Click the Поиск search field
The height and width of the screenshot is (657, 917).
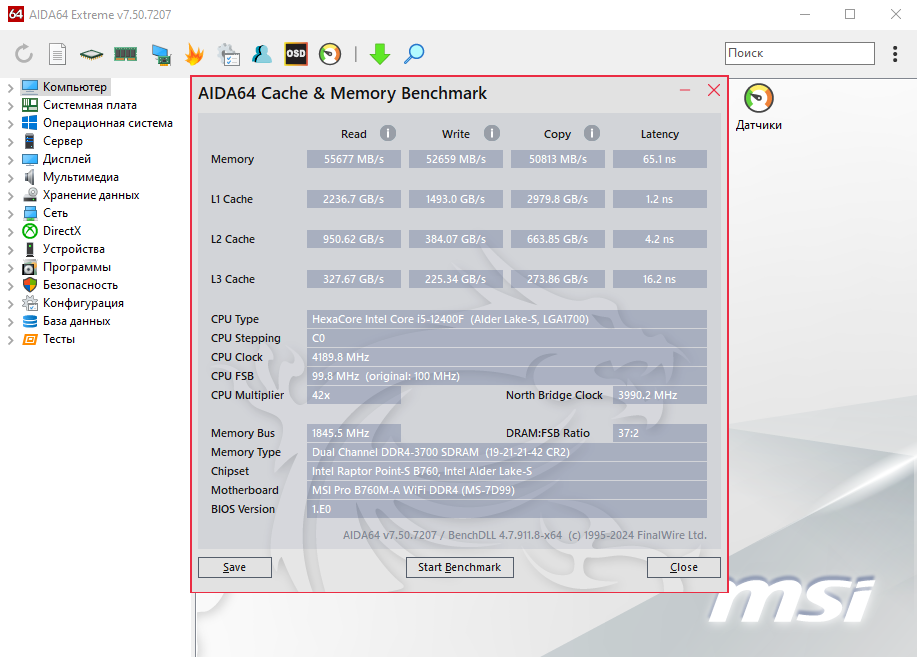point(799,53)
